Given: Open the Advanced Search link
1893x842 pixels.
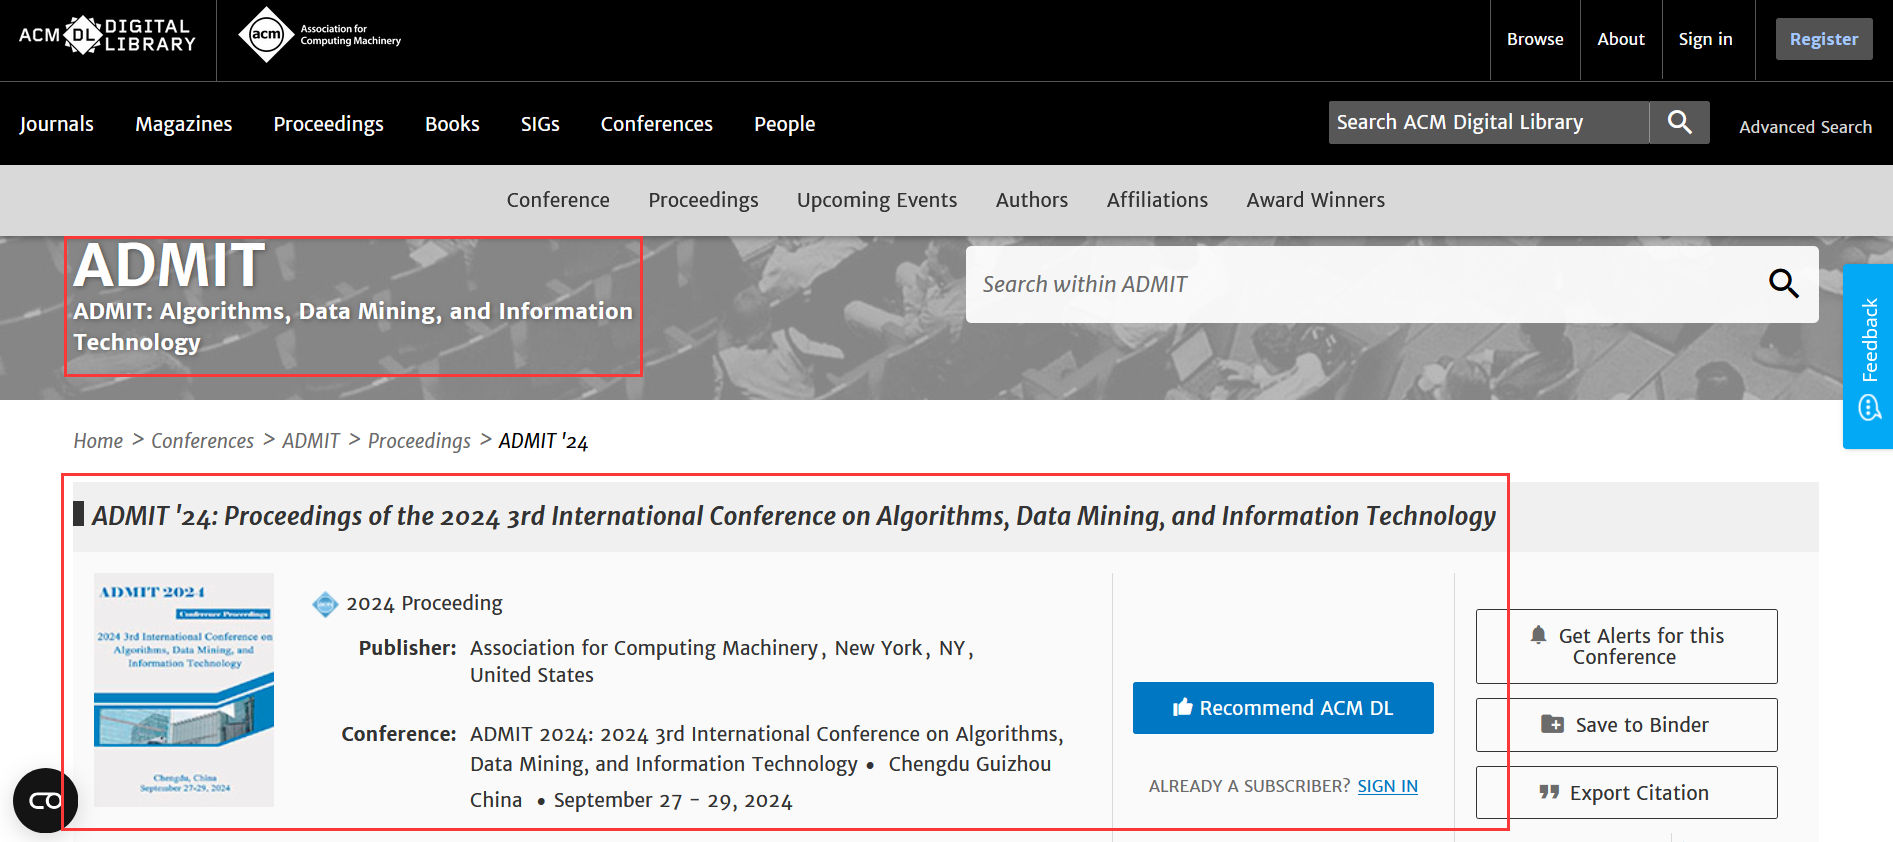Looking at the screenshot, I should coord(1805,127).
